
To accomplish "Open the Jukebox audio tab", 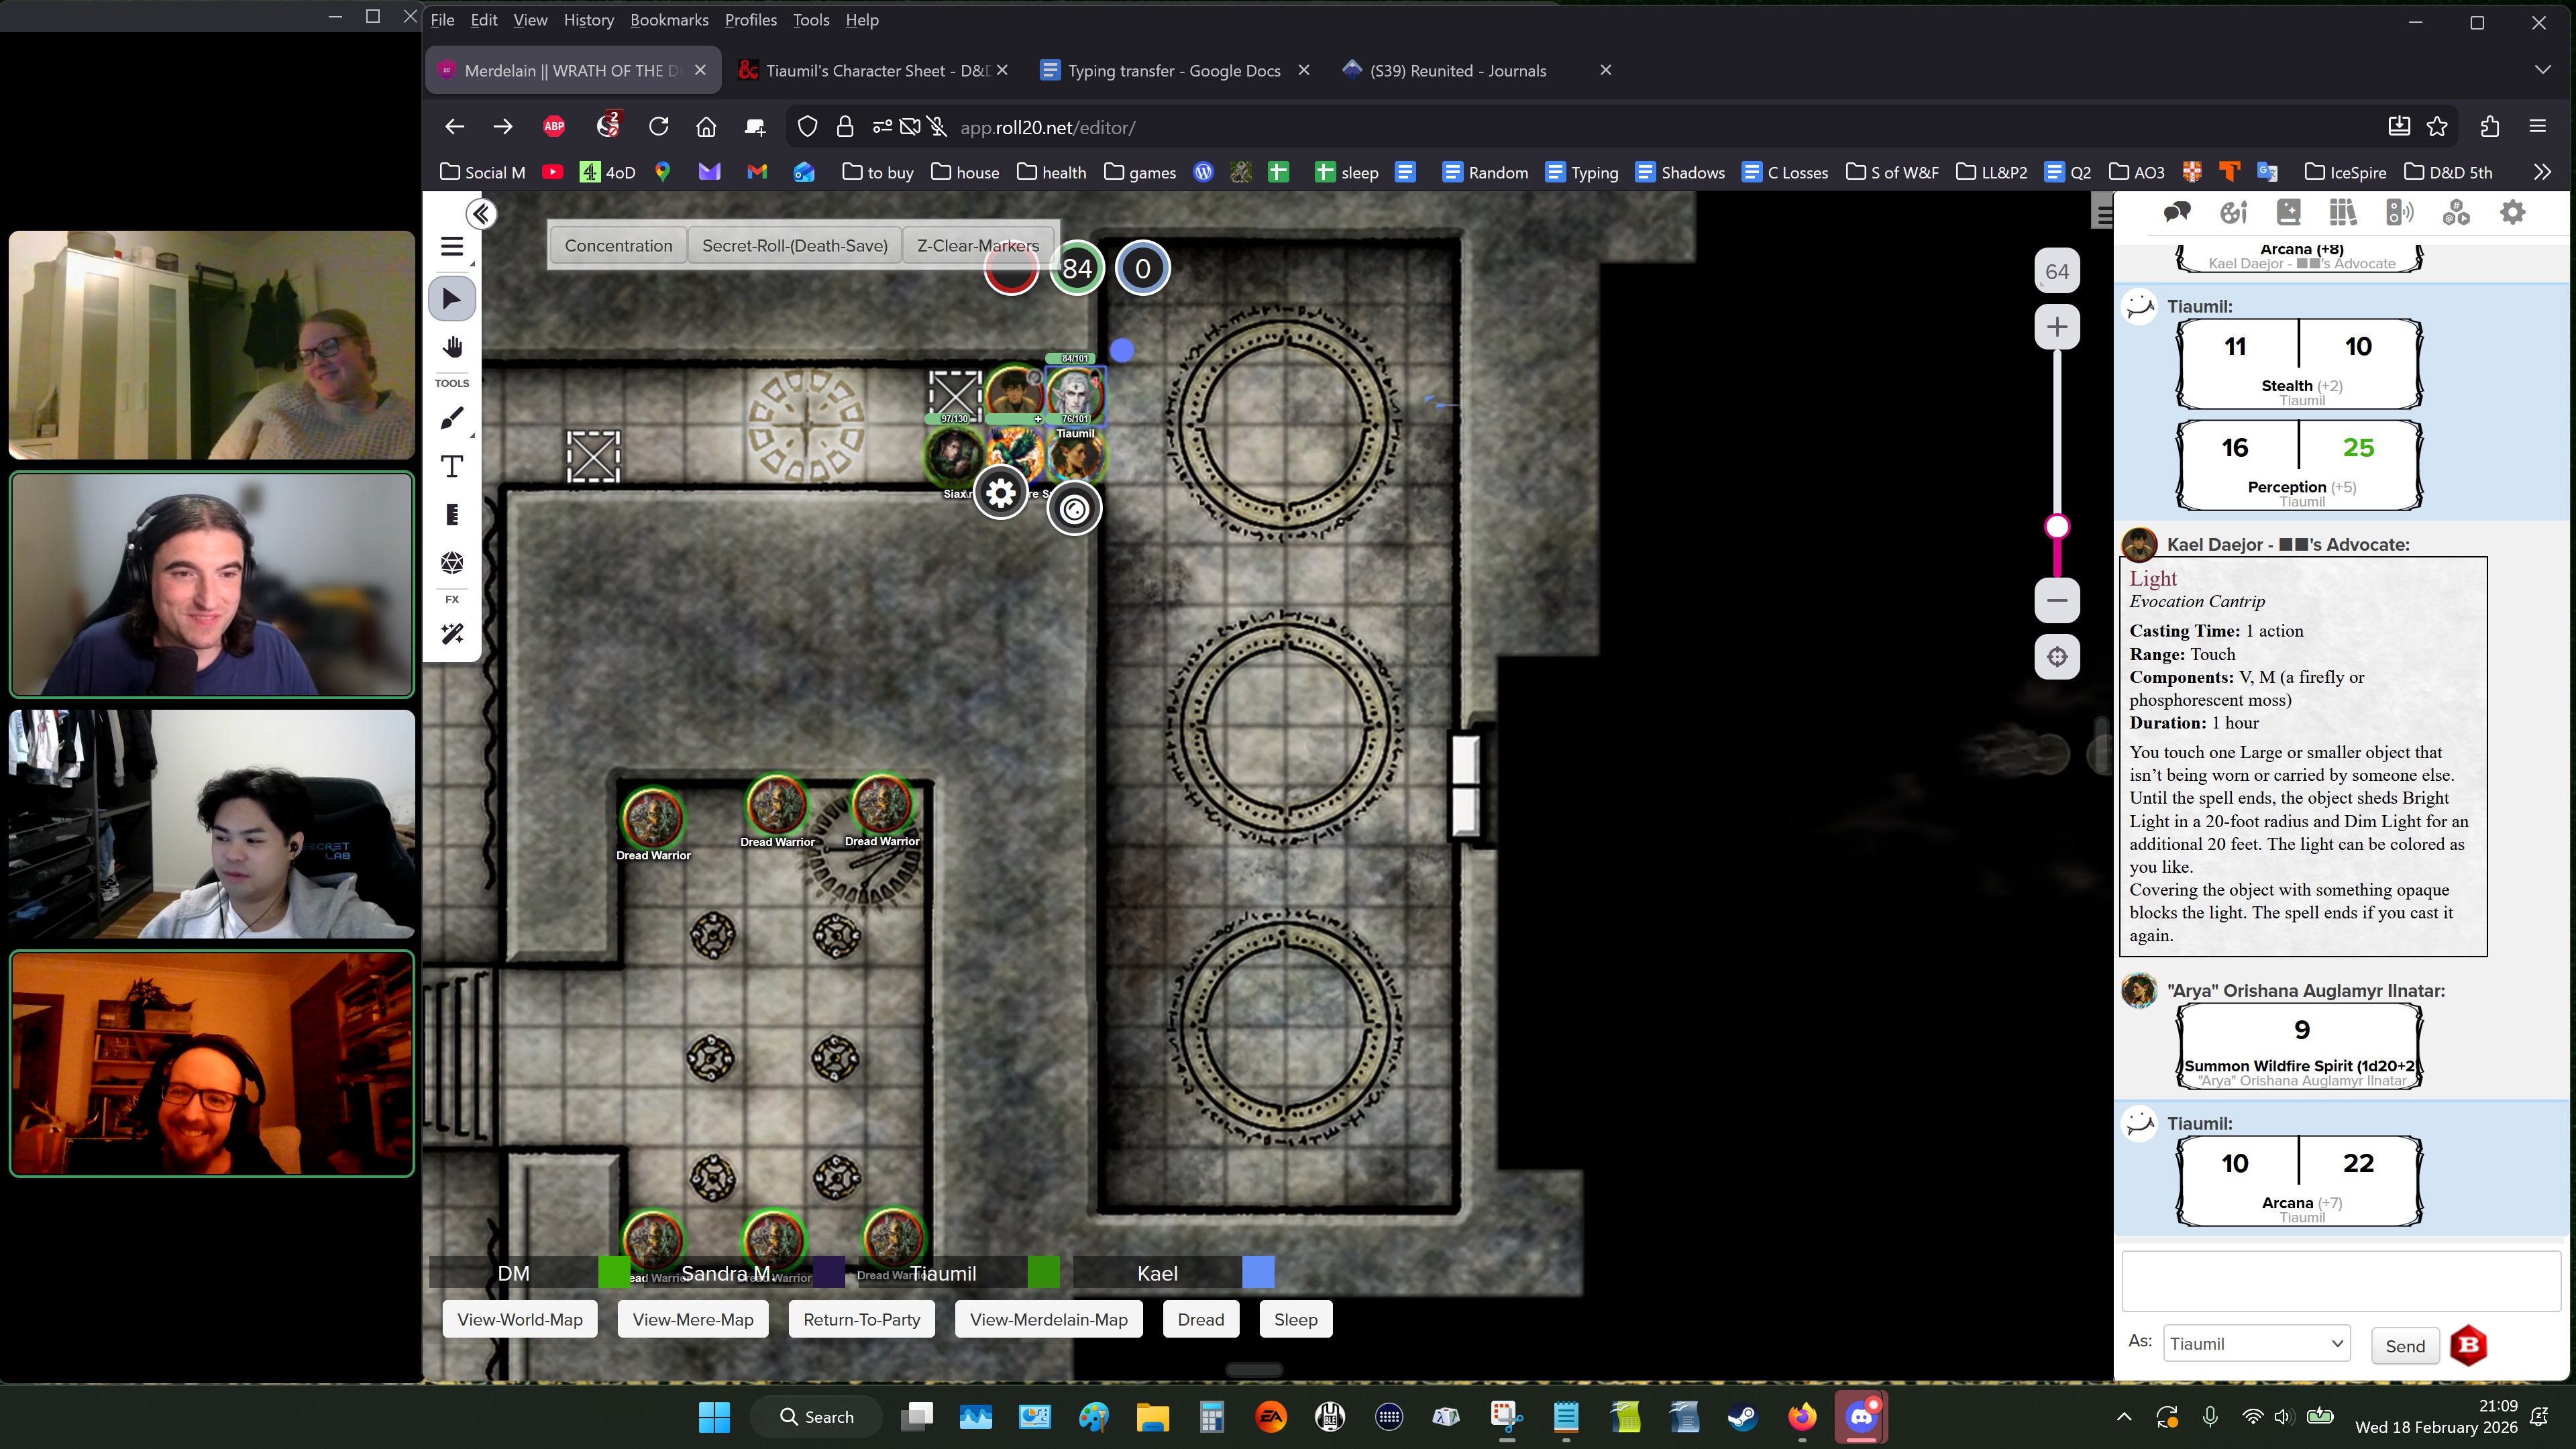I will [x=2399, y=212].
